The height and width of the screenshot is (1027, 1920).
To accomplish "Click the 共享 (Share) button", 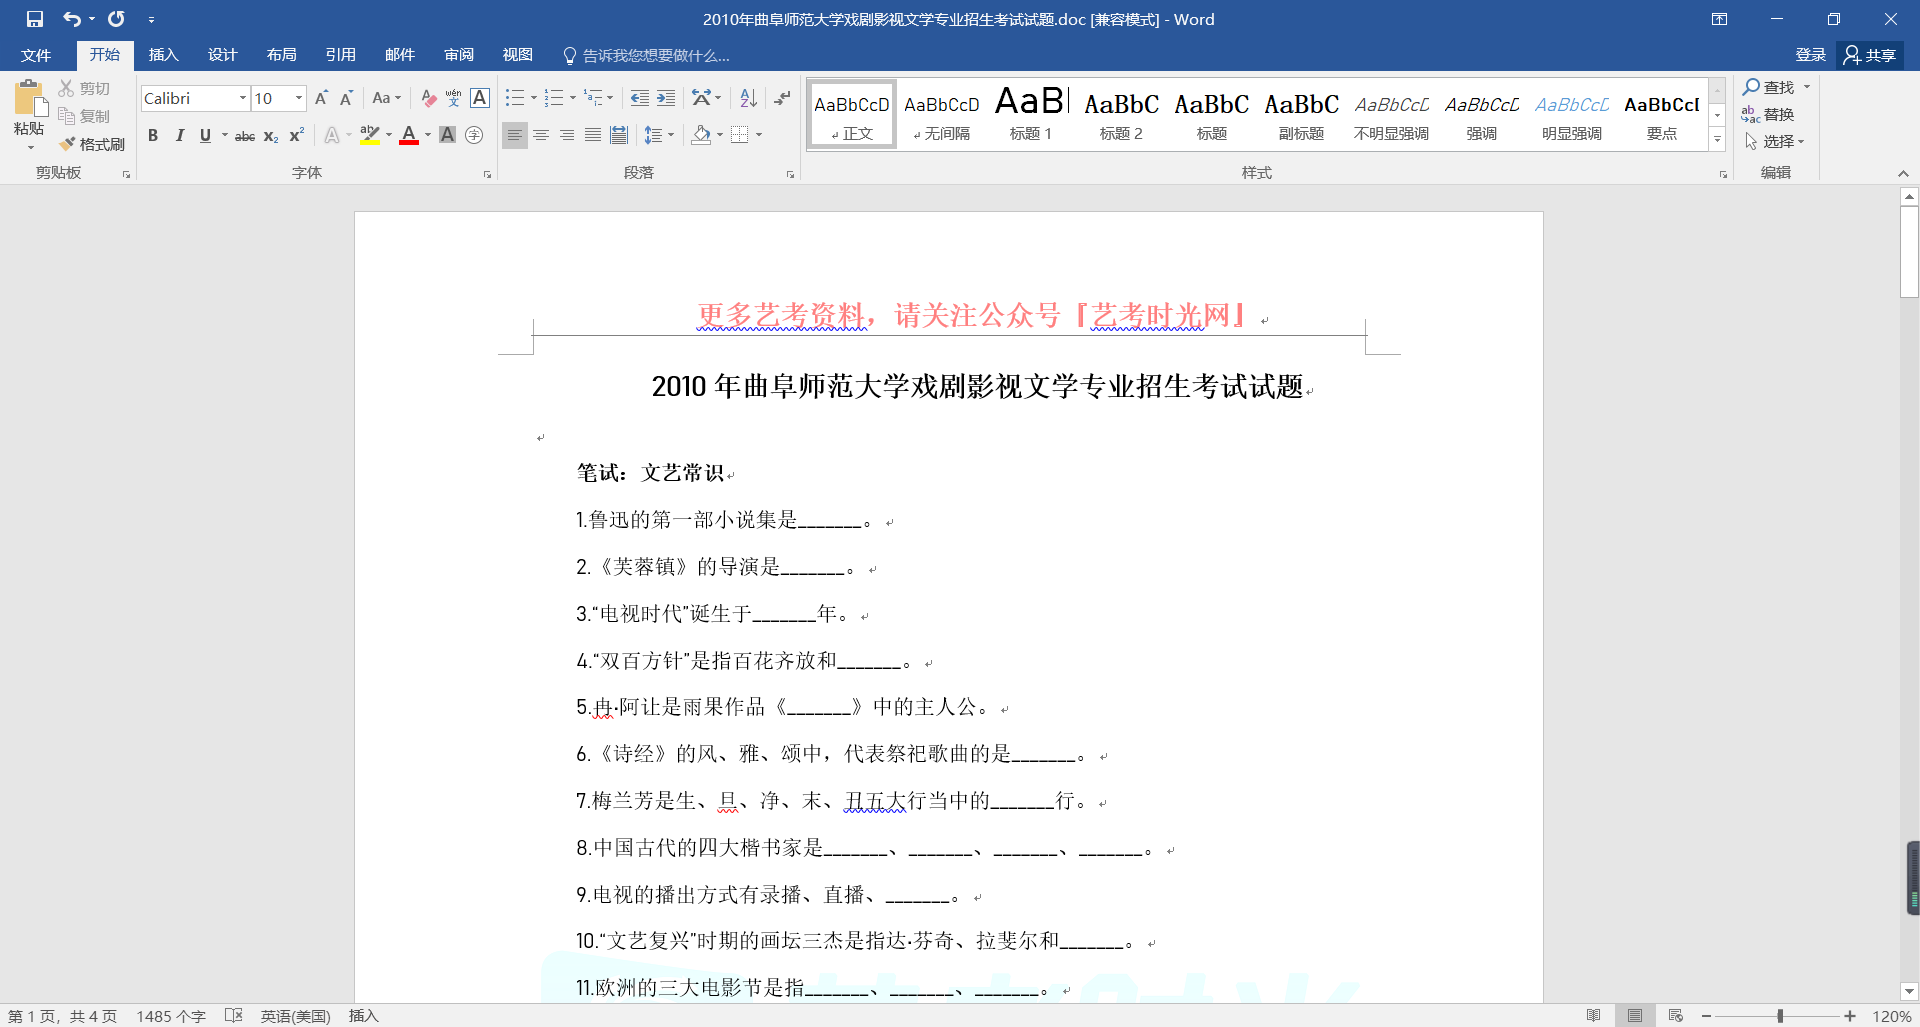I will [x=1870, y=55].
